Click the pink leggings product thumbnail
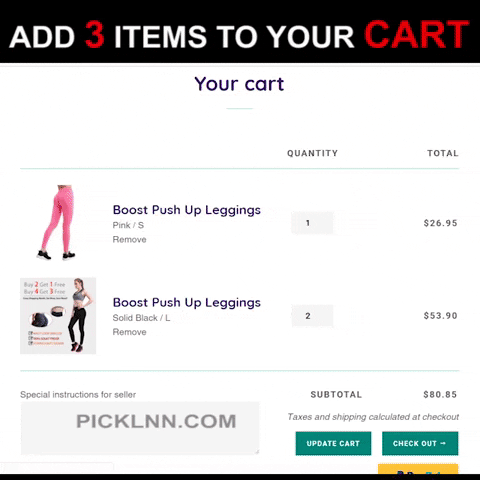The width and height of the screenshot is (480, 480). click(57, 222)
